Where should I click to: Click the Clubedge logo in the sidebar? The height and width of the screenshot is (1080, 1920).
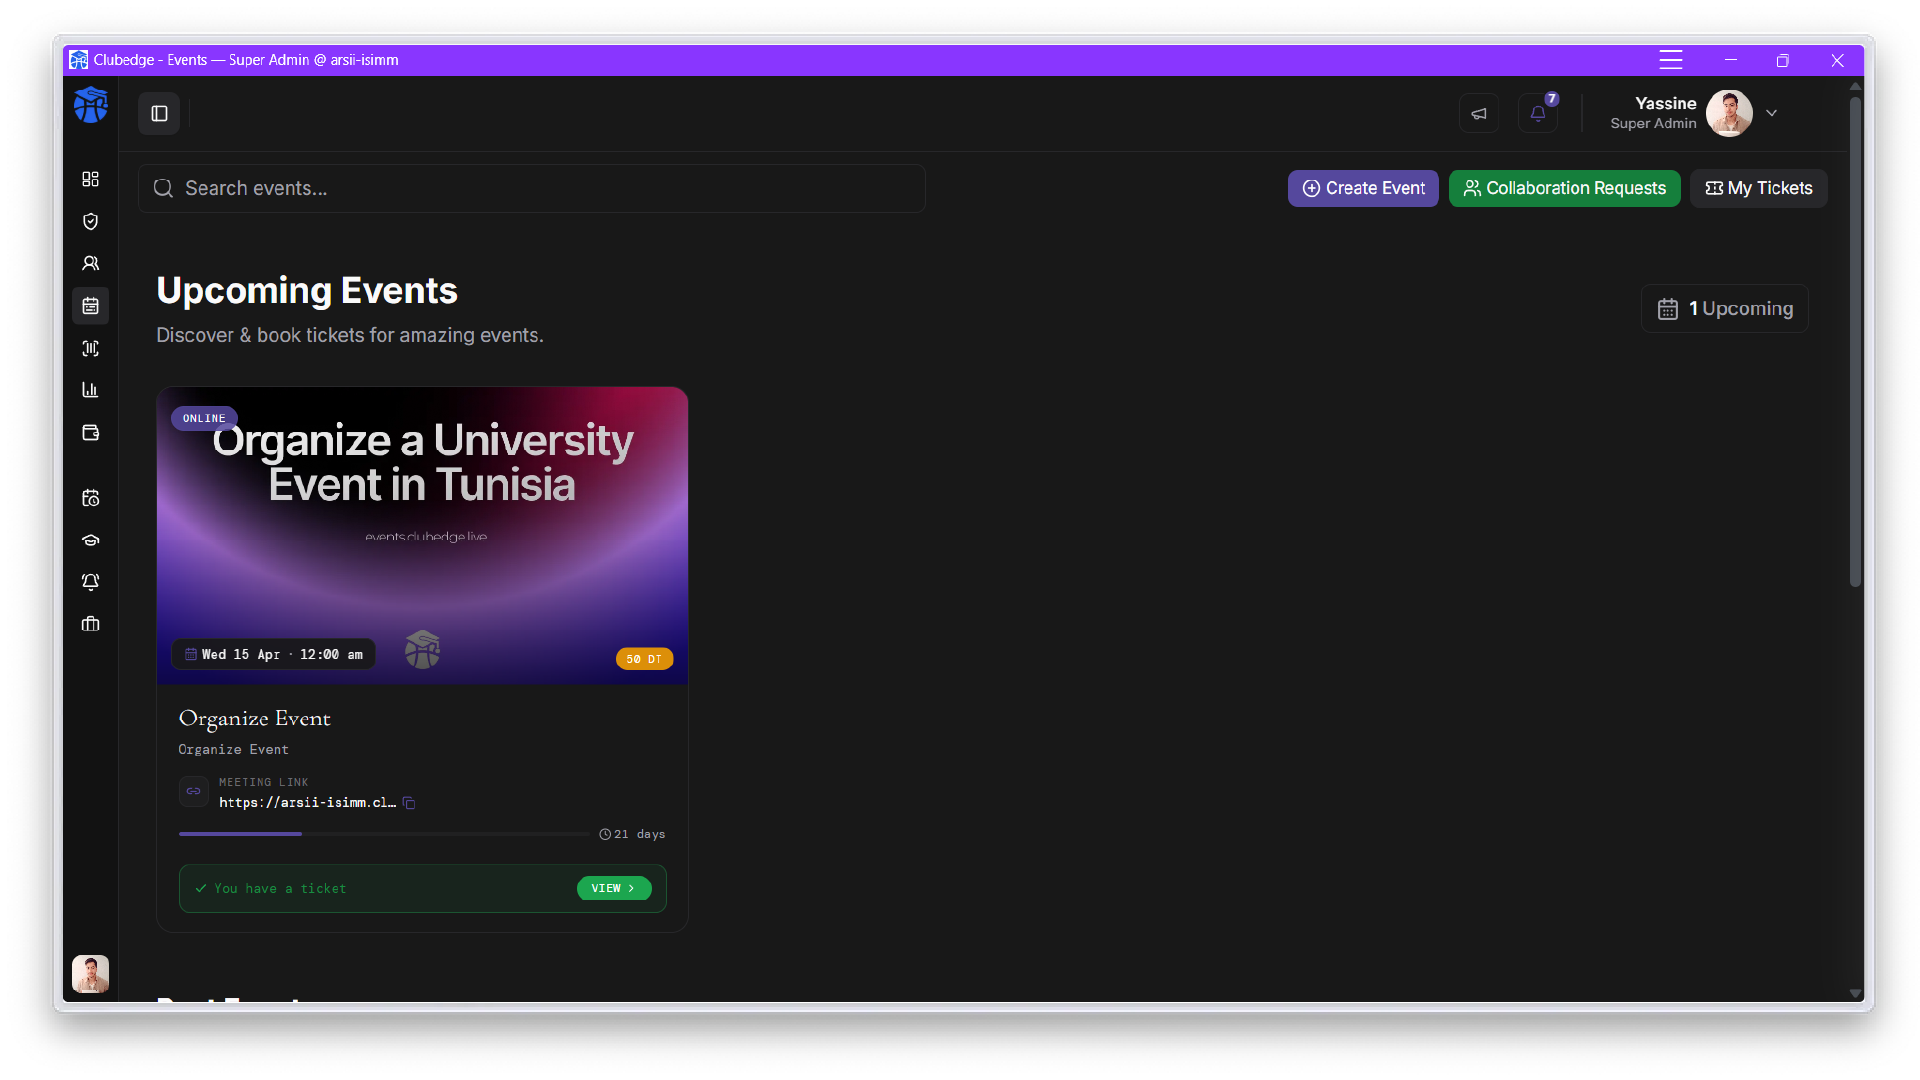[x=91, y=105]
